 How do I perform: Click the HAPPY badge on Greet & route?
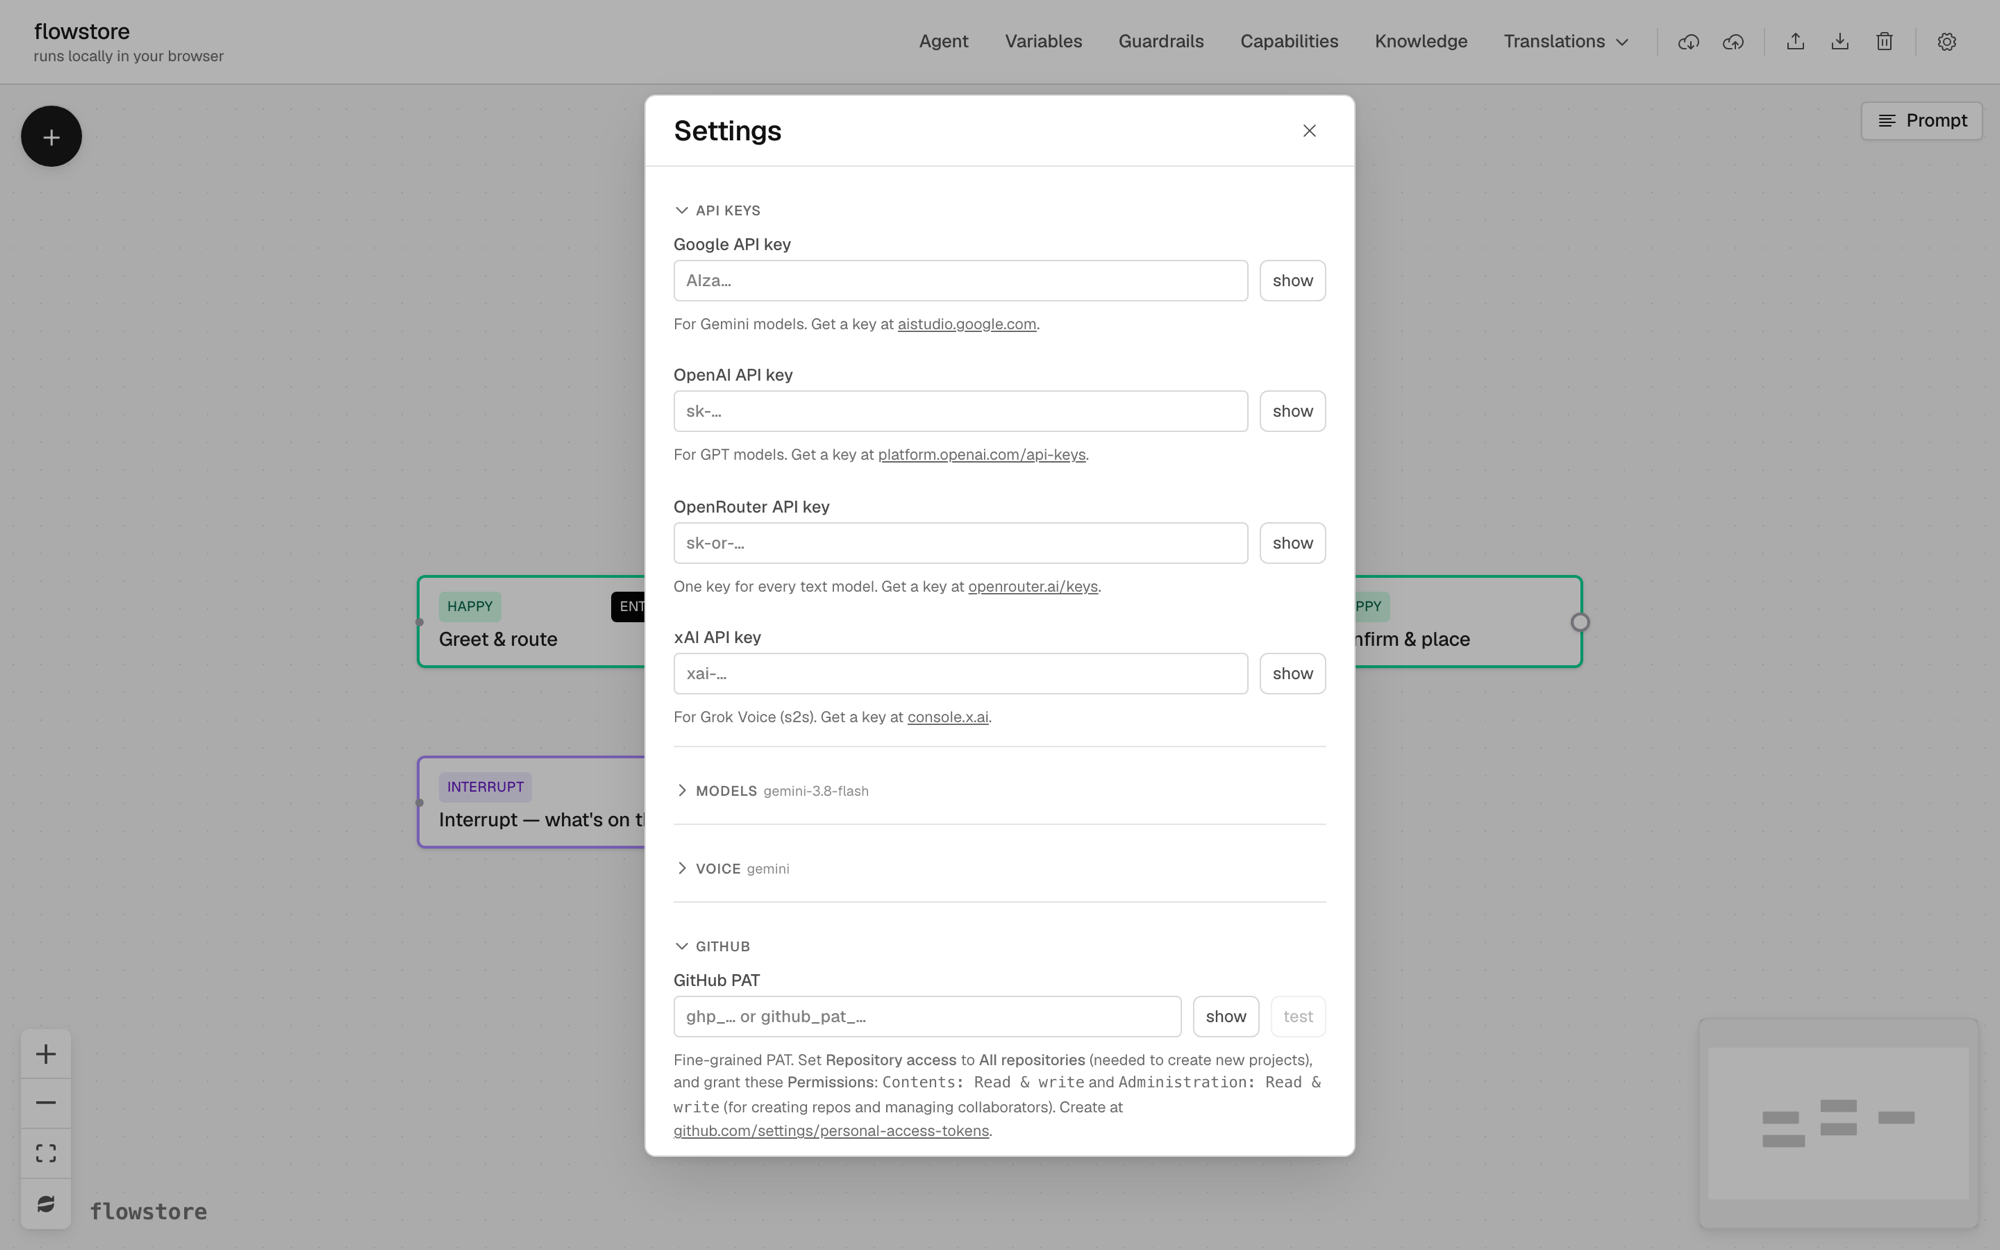coord(470,607)
